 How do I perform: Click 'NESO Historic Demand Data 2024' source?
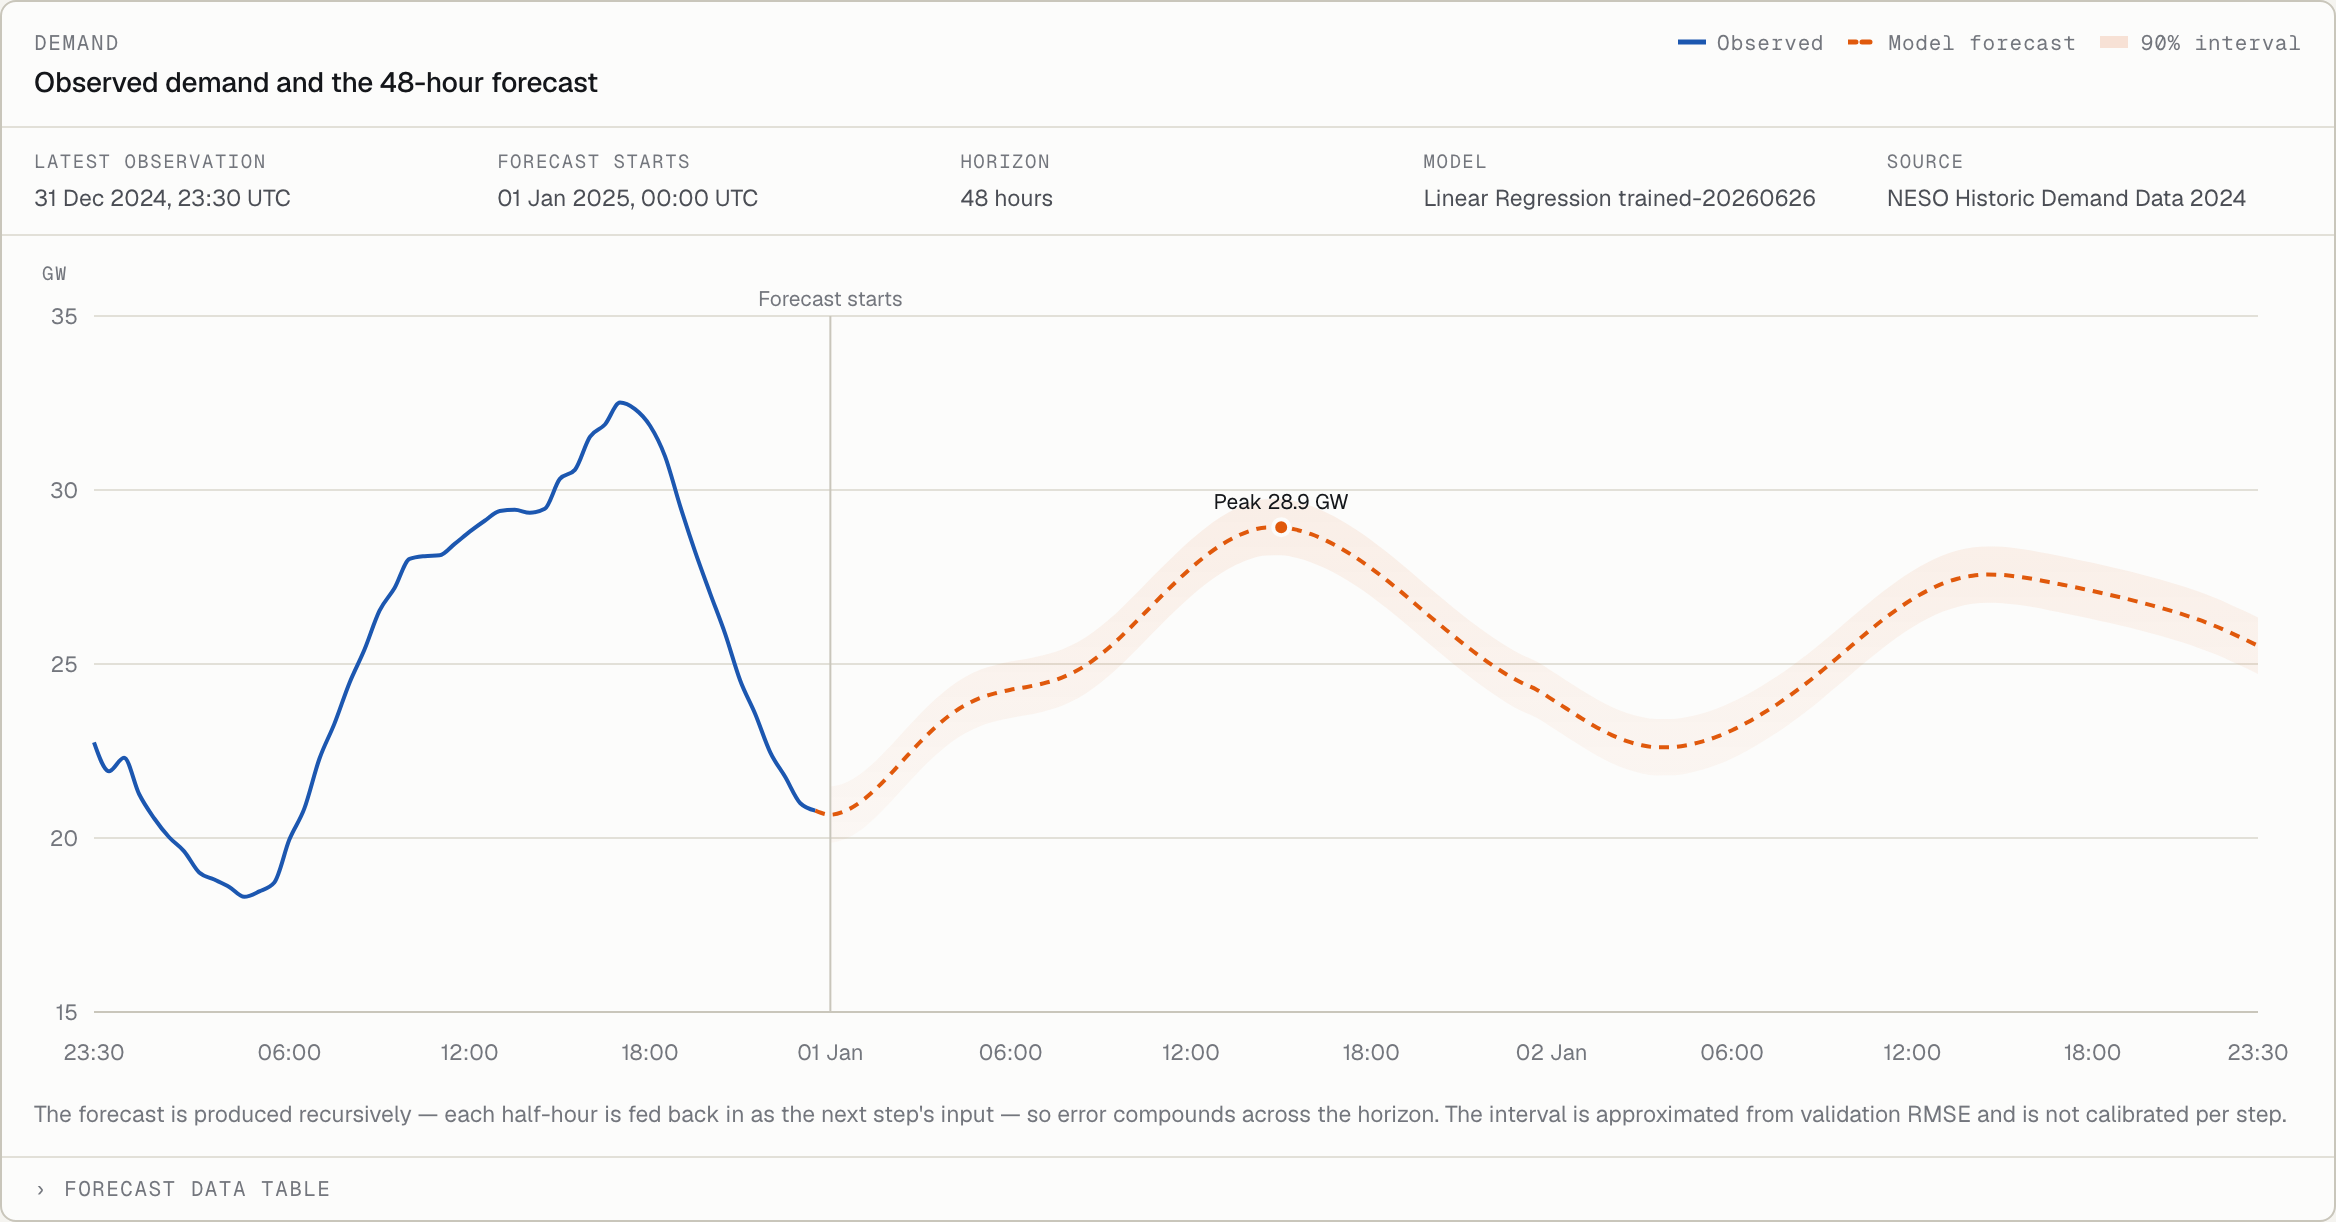coord(2066,198)
